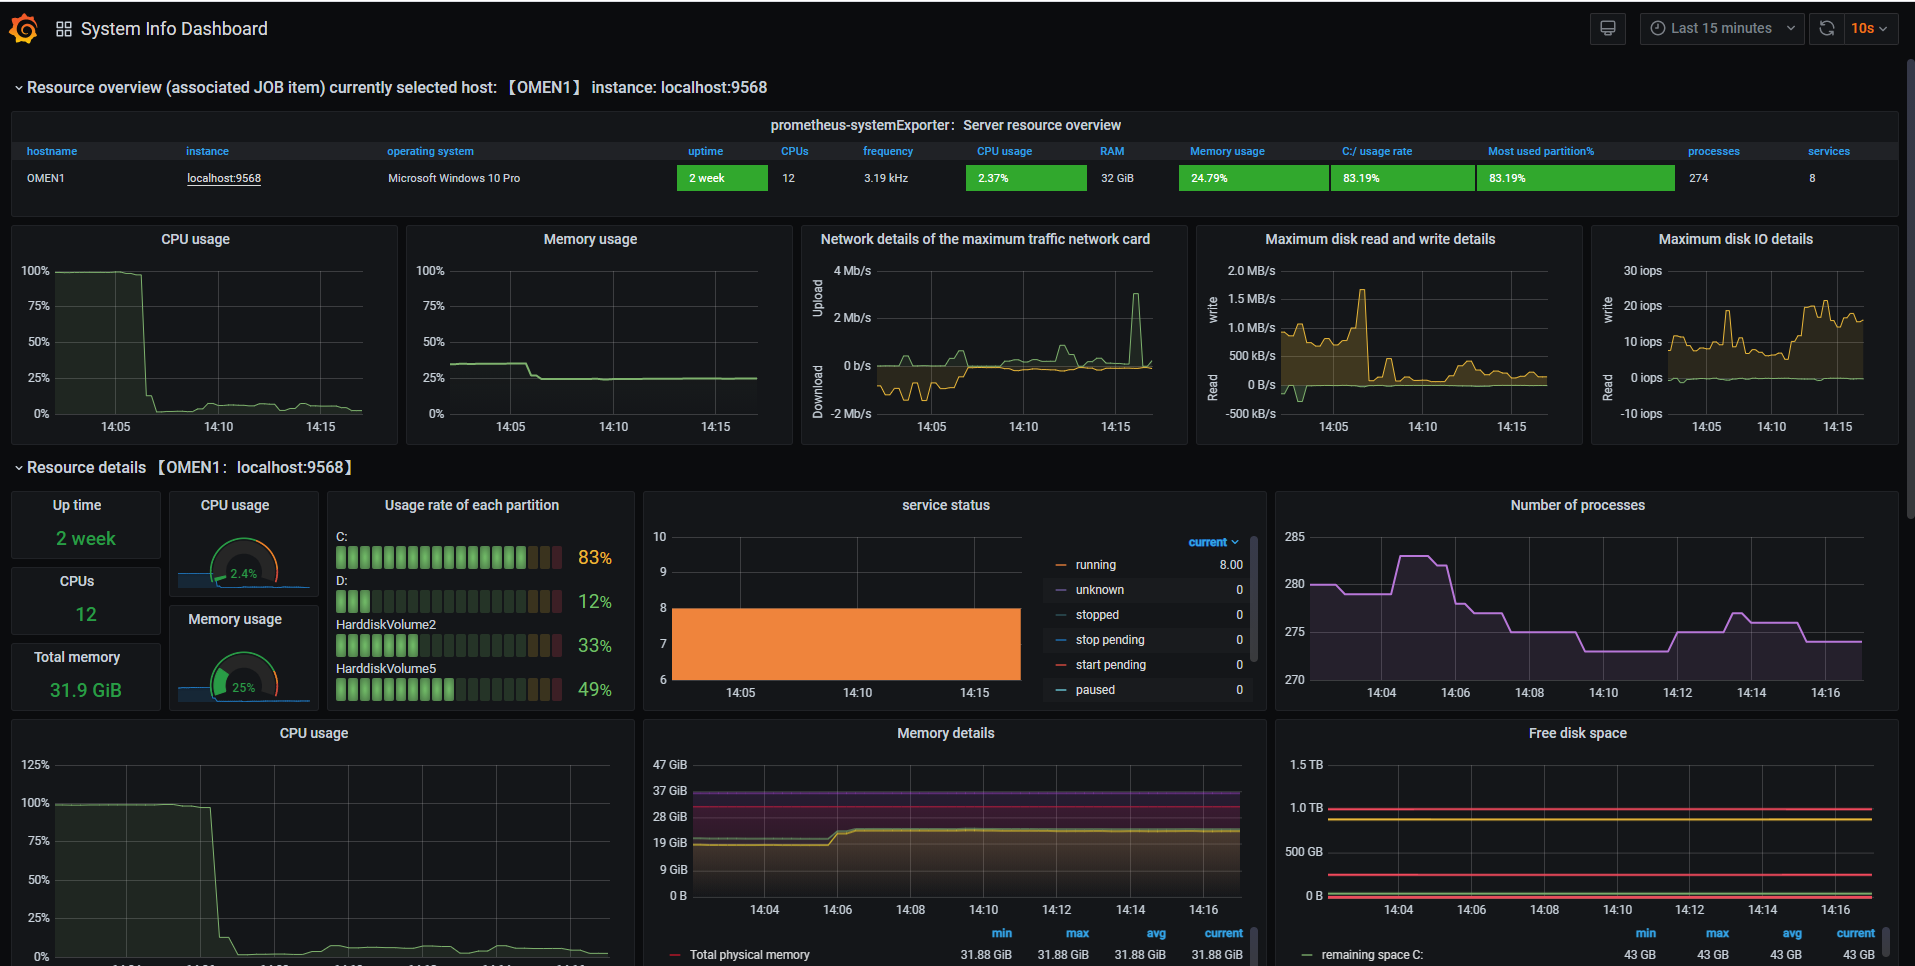This screenshot has width=1915, height=966.
Task: Click the Grafana logo home icon
Action: [x=23, y=29]
